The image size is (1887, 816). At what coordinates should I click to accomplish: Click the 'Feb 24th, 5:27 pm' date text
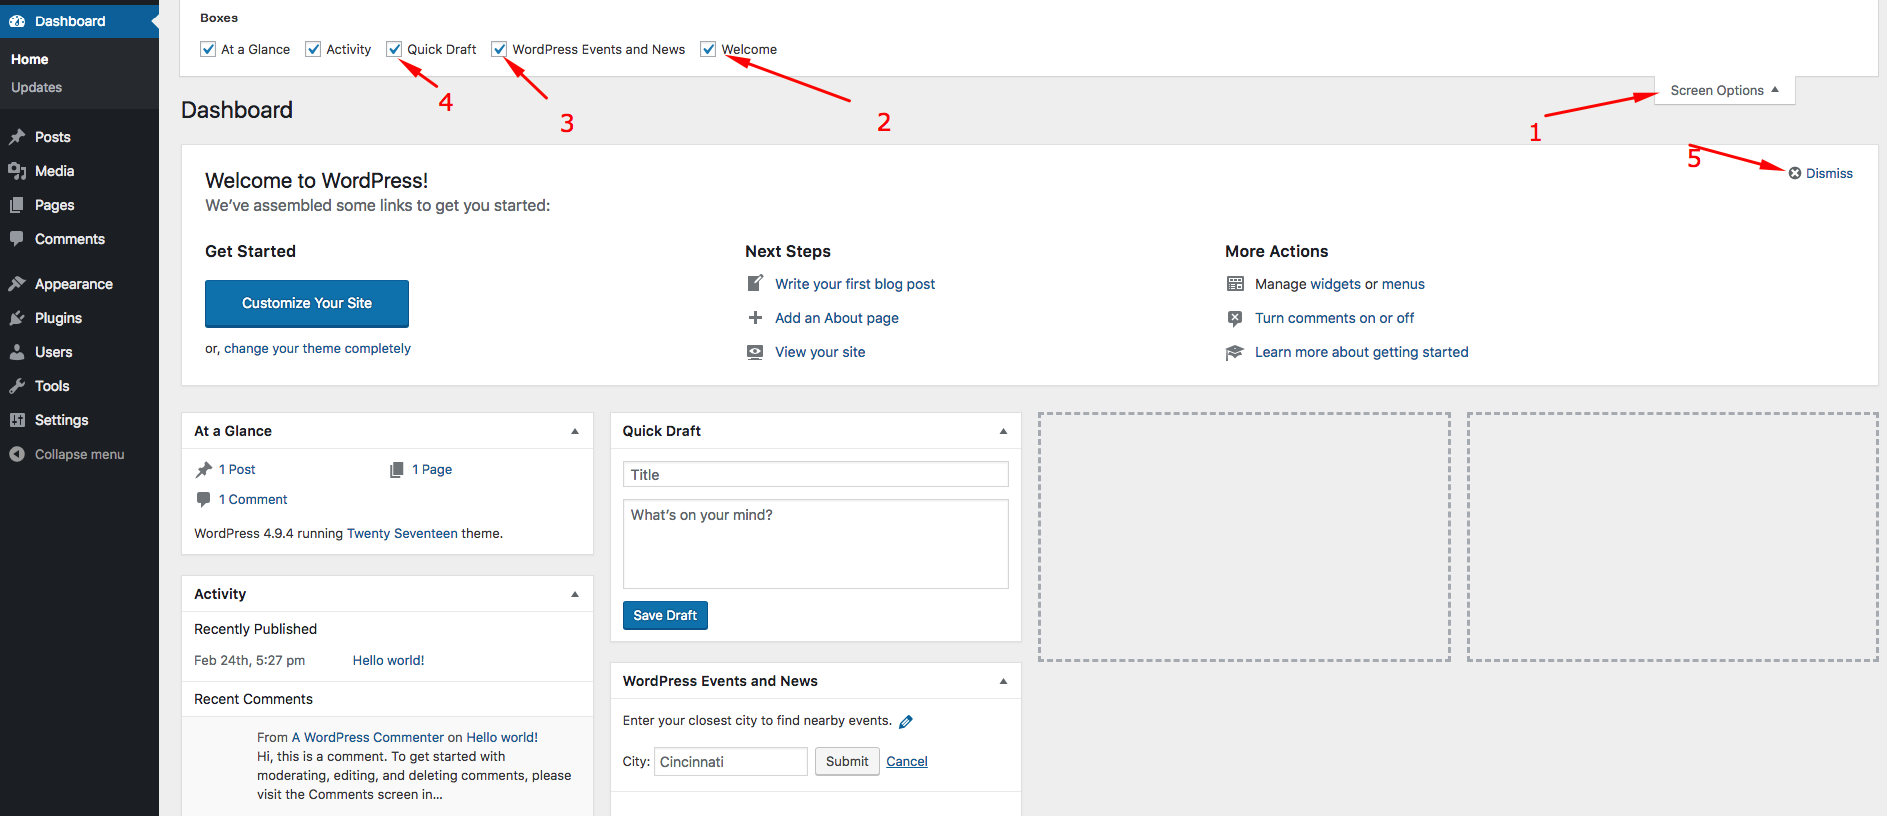(249, 660)
